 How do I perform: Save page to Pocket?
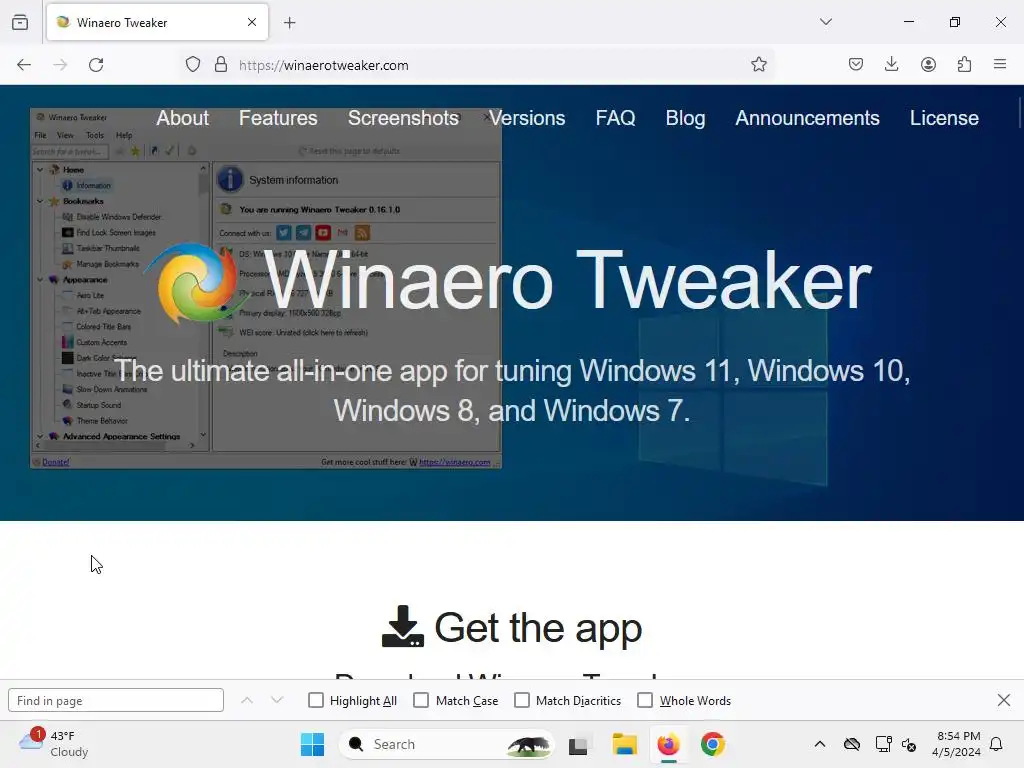(856, 64)
